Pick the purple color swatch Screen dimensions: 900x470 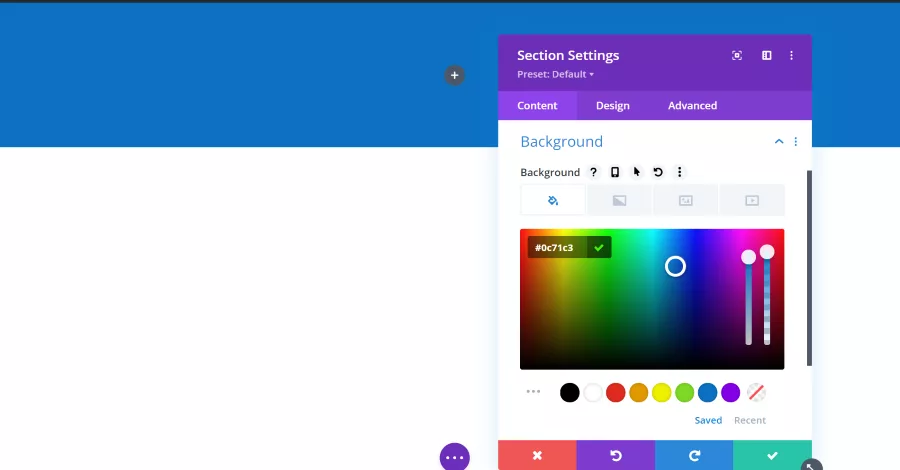(730, 393)
